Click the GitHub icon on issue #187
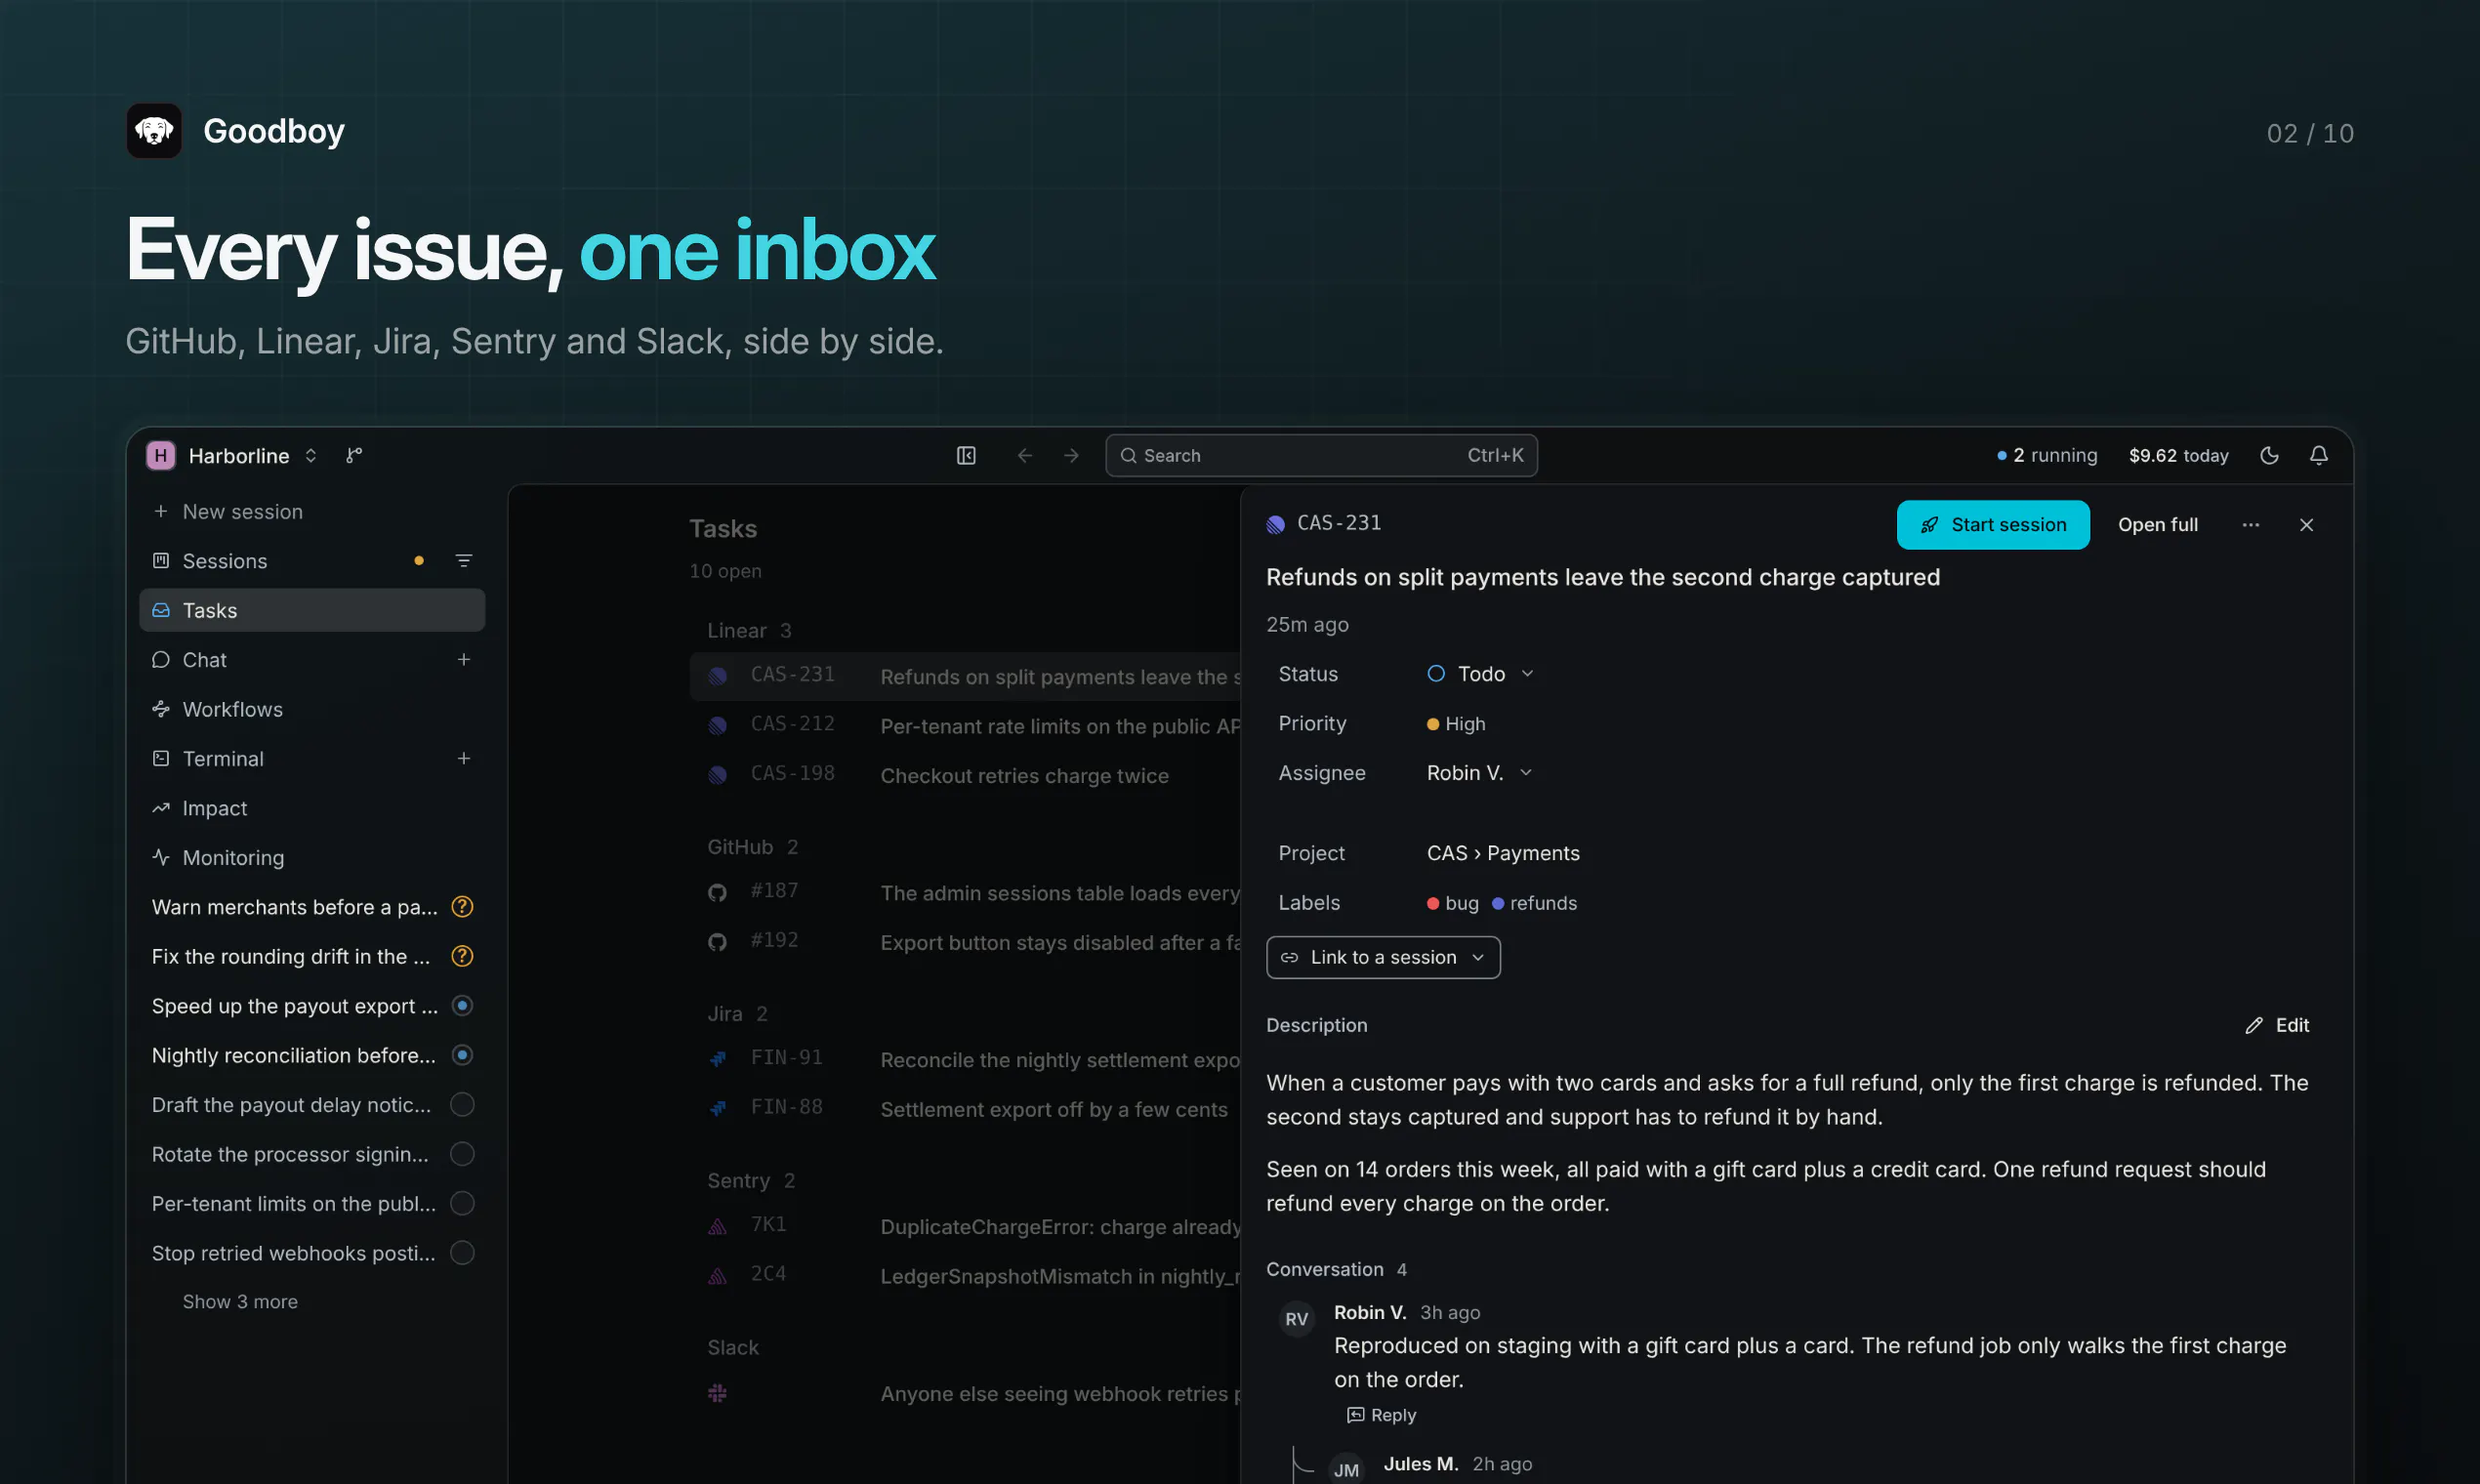Screen dimensions: 2480x1484 [x=717, y=892]
